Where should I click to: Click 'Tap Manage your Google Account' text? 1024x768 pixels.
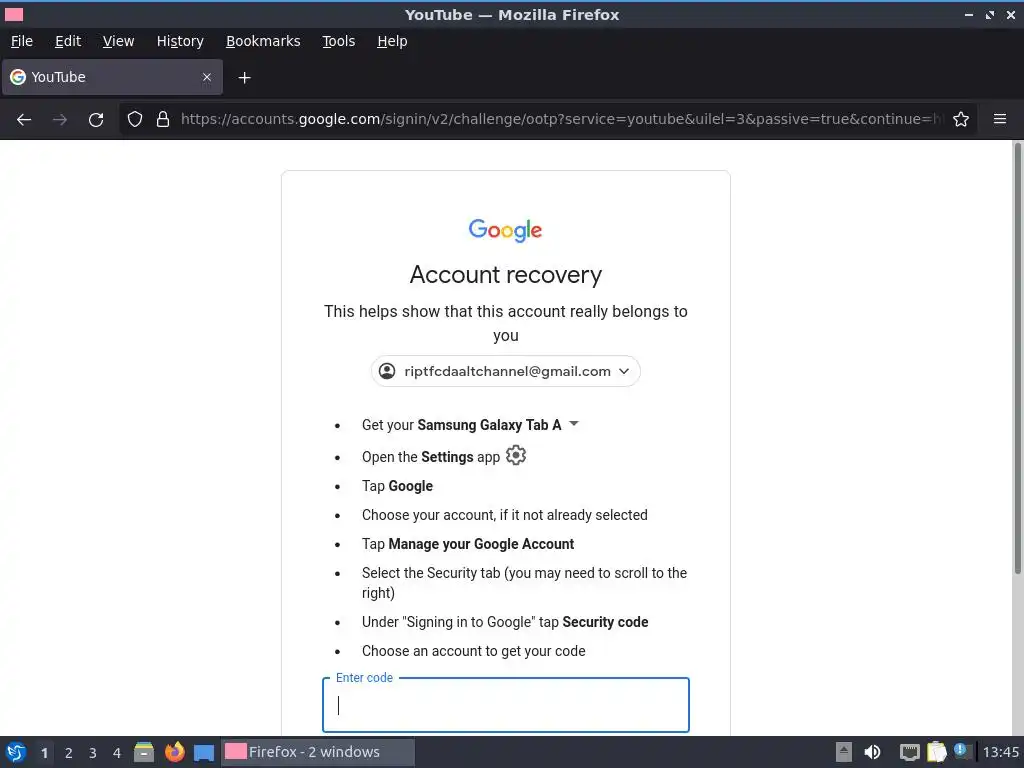[x=468, y=544]
